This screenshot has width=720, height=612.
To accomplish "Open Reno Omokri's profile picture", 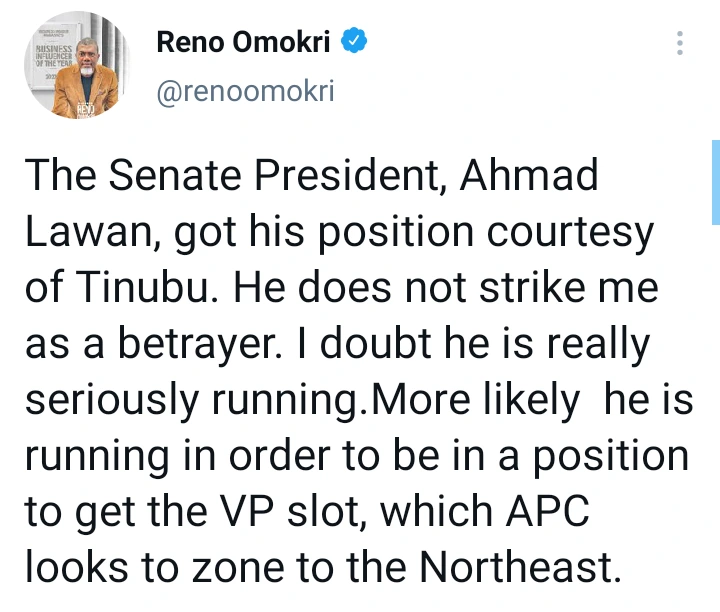I will click(71, 65).
